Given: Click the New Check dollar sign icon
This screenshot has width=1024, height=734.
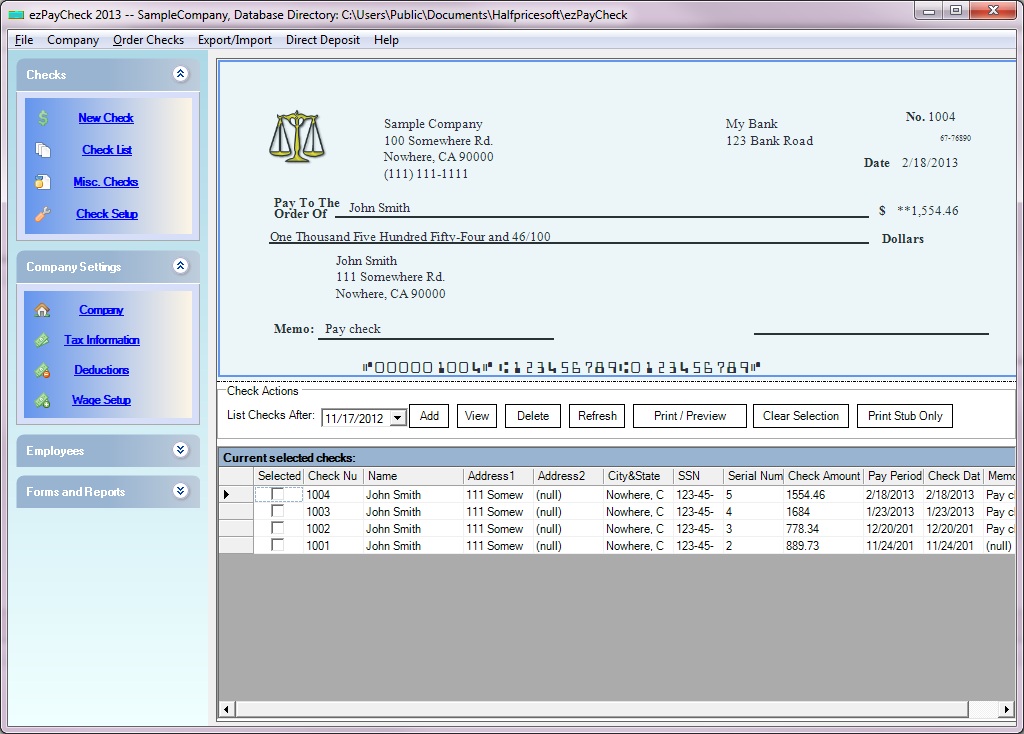Looking at the screenshot, I should tap(43, 118).
